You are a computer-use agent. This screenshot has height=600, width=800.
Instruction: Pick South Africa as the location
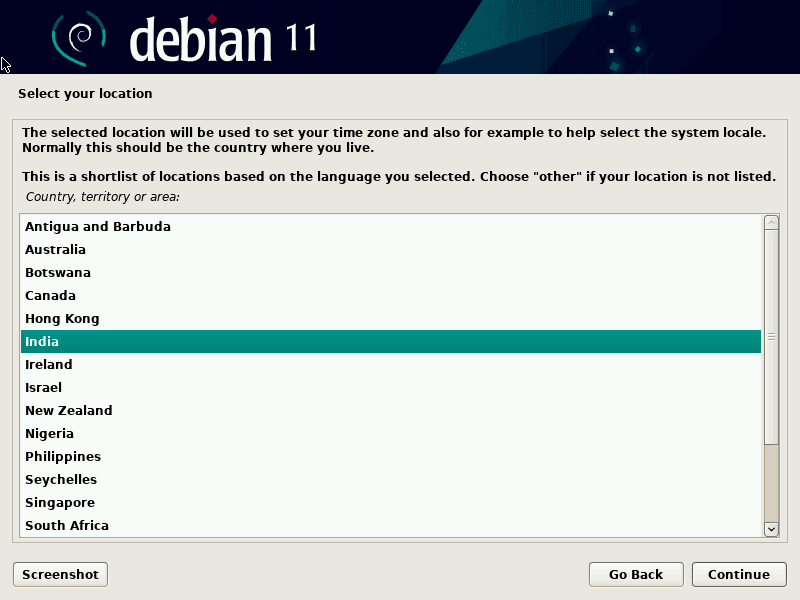(x=67, y=526)
